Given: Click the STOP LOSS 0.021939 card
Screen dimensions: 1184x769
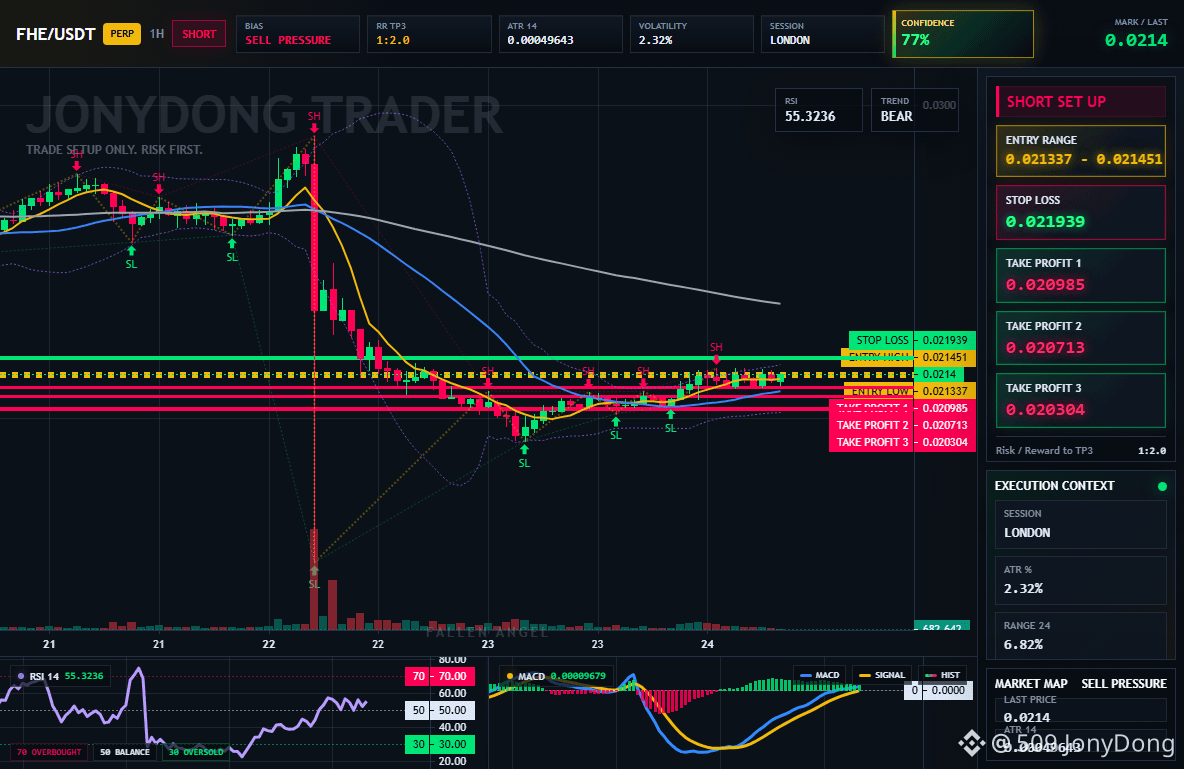Looking at the screenshot, I should tap(1081, 212).
